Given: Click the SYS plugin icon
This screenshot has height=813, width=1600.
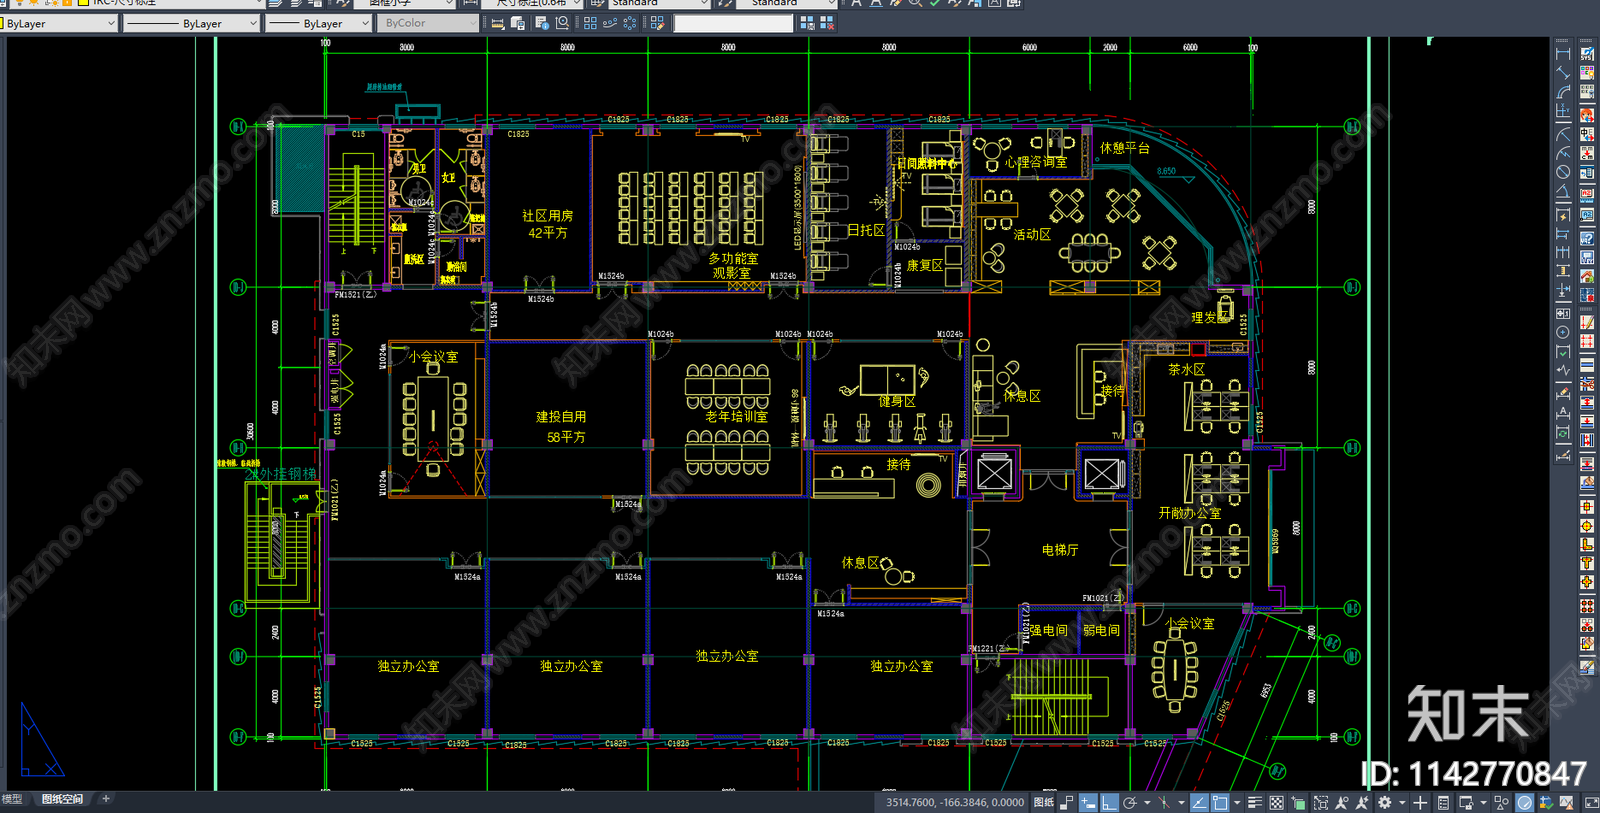Looking at the screenshot, I should tap(1587, 54).
